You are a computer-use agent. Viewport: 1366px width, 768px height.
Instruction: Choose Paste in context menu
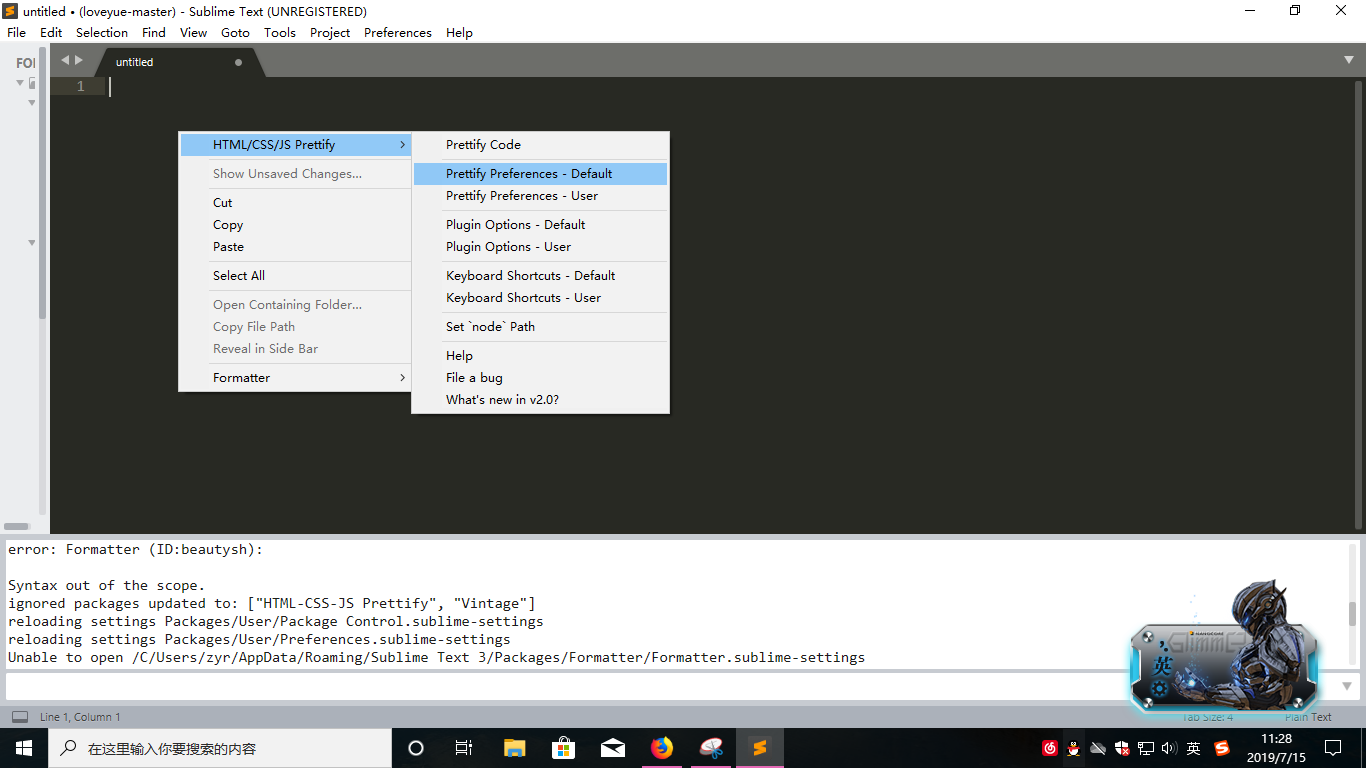pyautogui.click(x=296, y=247)
